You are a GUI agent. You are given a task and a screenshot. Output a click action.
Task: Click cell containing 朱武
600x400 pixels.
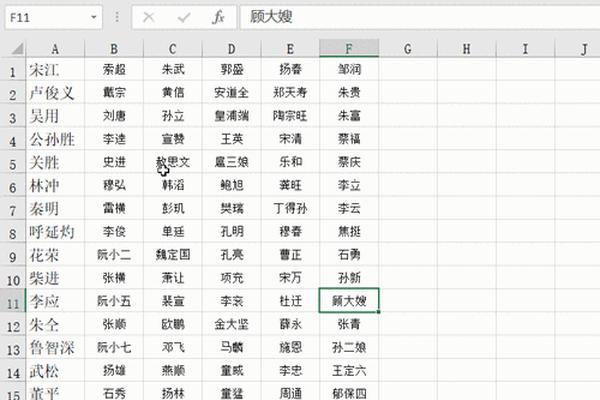173,70
